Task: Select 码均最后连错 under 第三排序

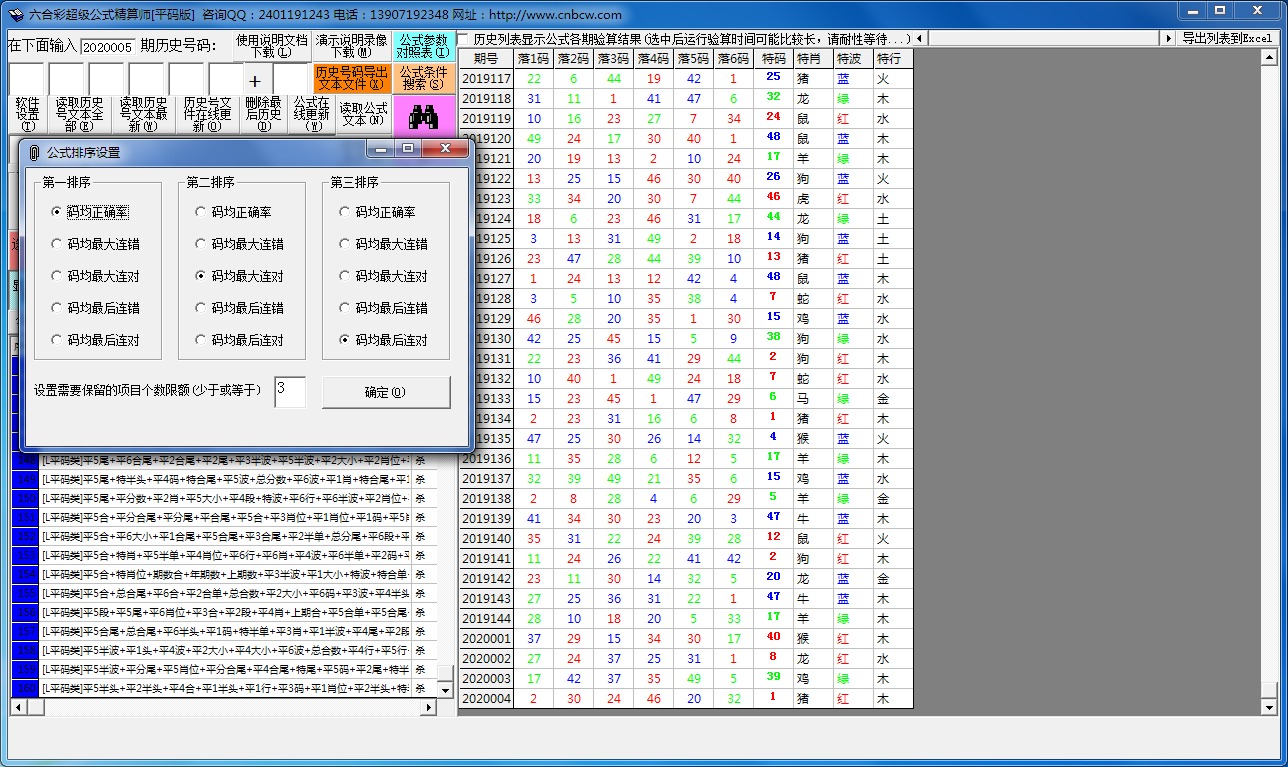Action: [x=345, y=308]
